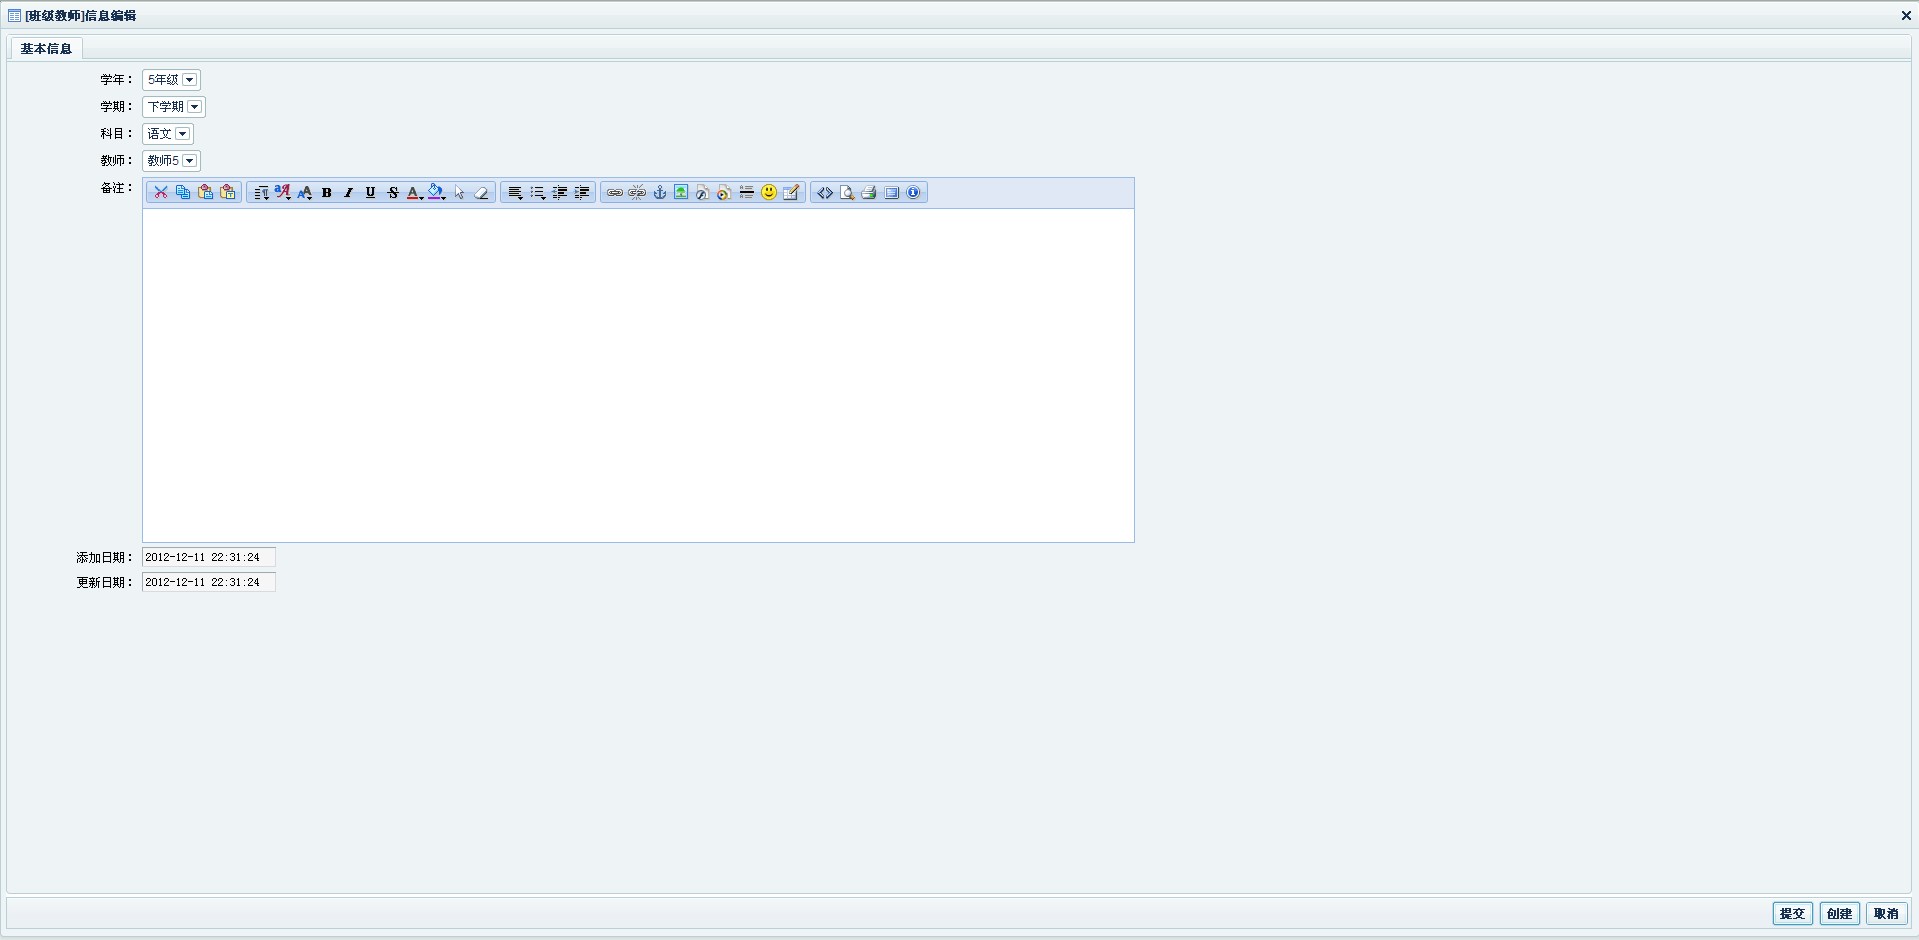Toggle italic formatting
Image resolution: width=1919 pixels, height=940 pixels.
tap(349, 192)
